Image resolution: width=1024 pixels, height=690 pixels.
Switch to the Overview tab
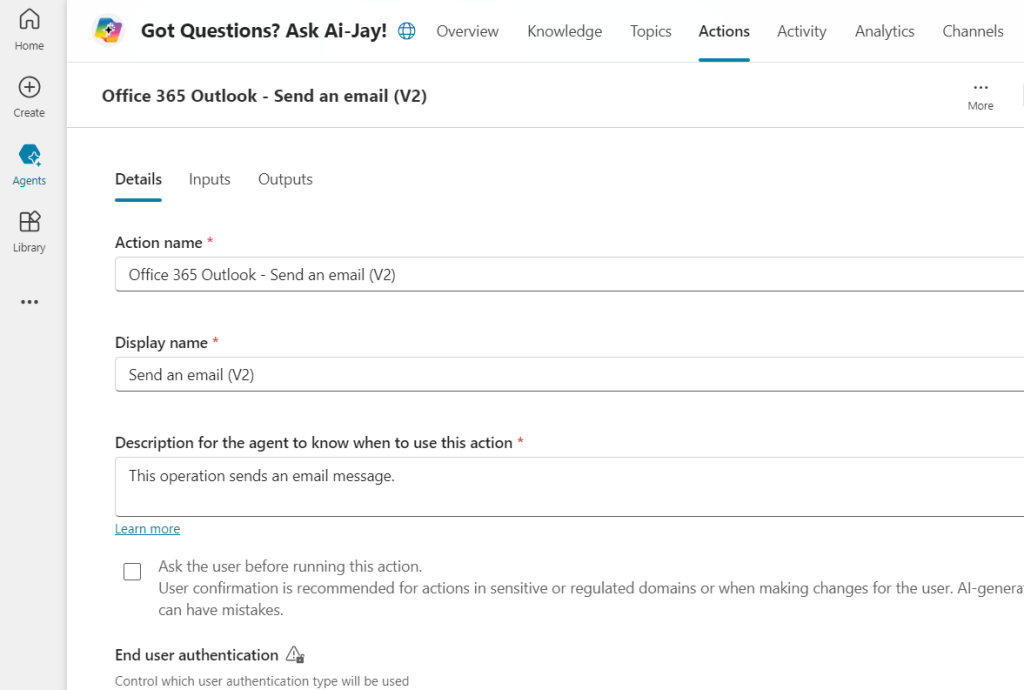point(467,31)
